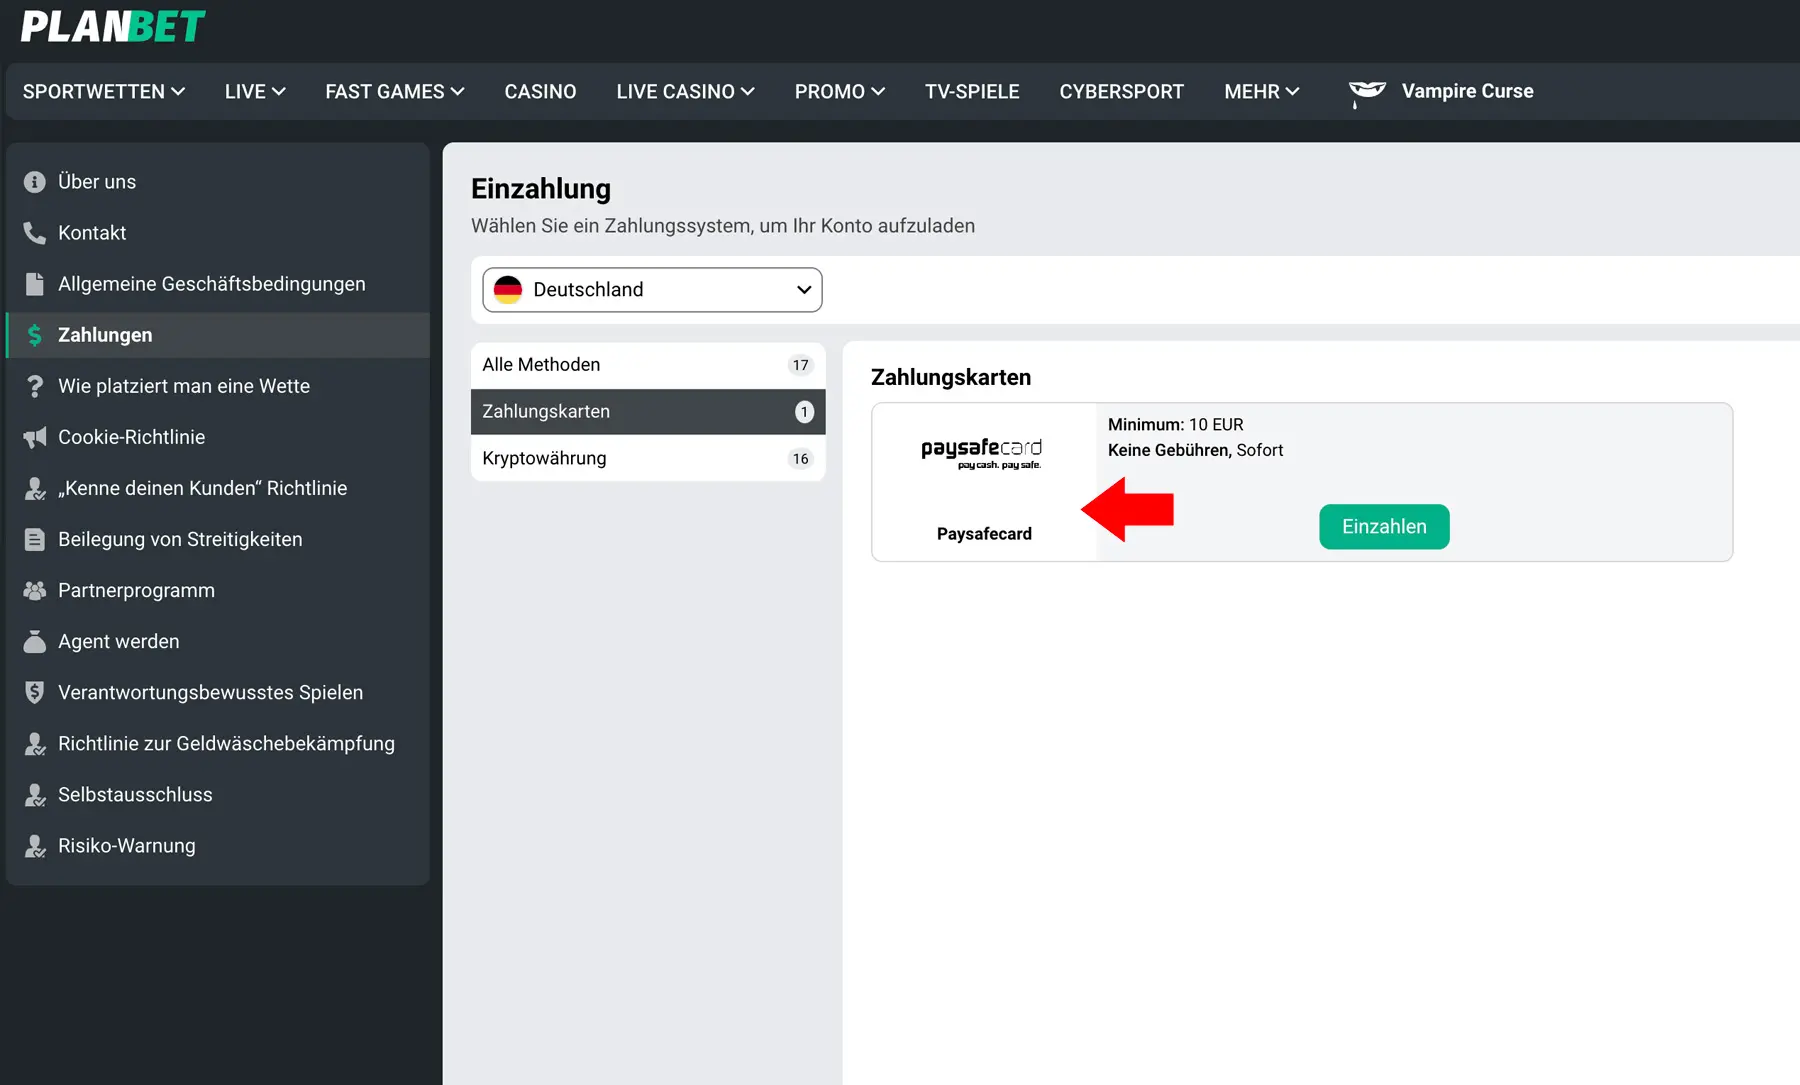The width and height of the screenshot is (1800, 1085).
Task: Click the Paysafecard logo image
Action: coord(983,452)
